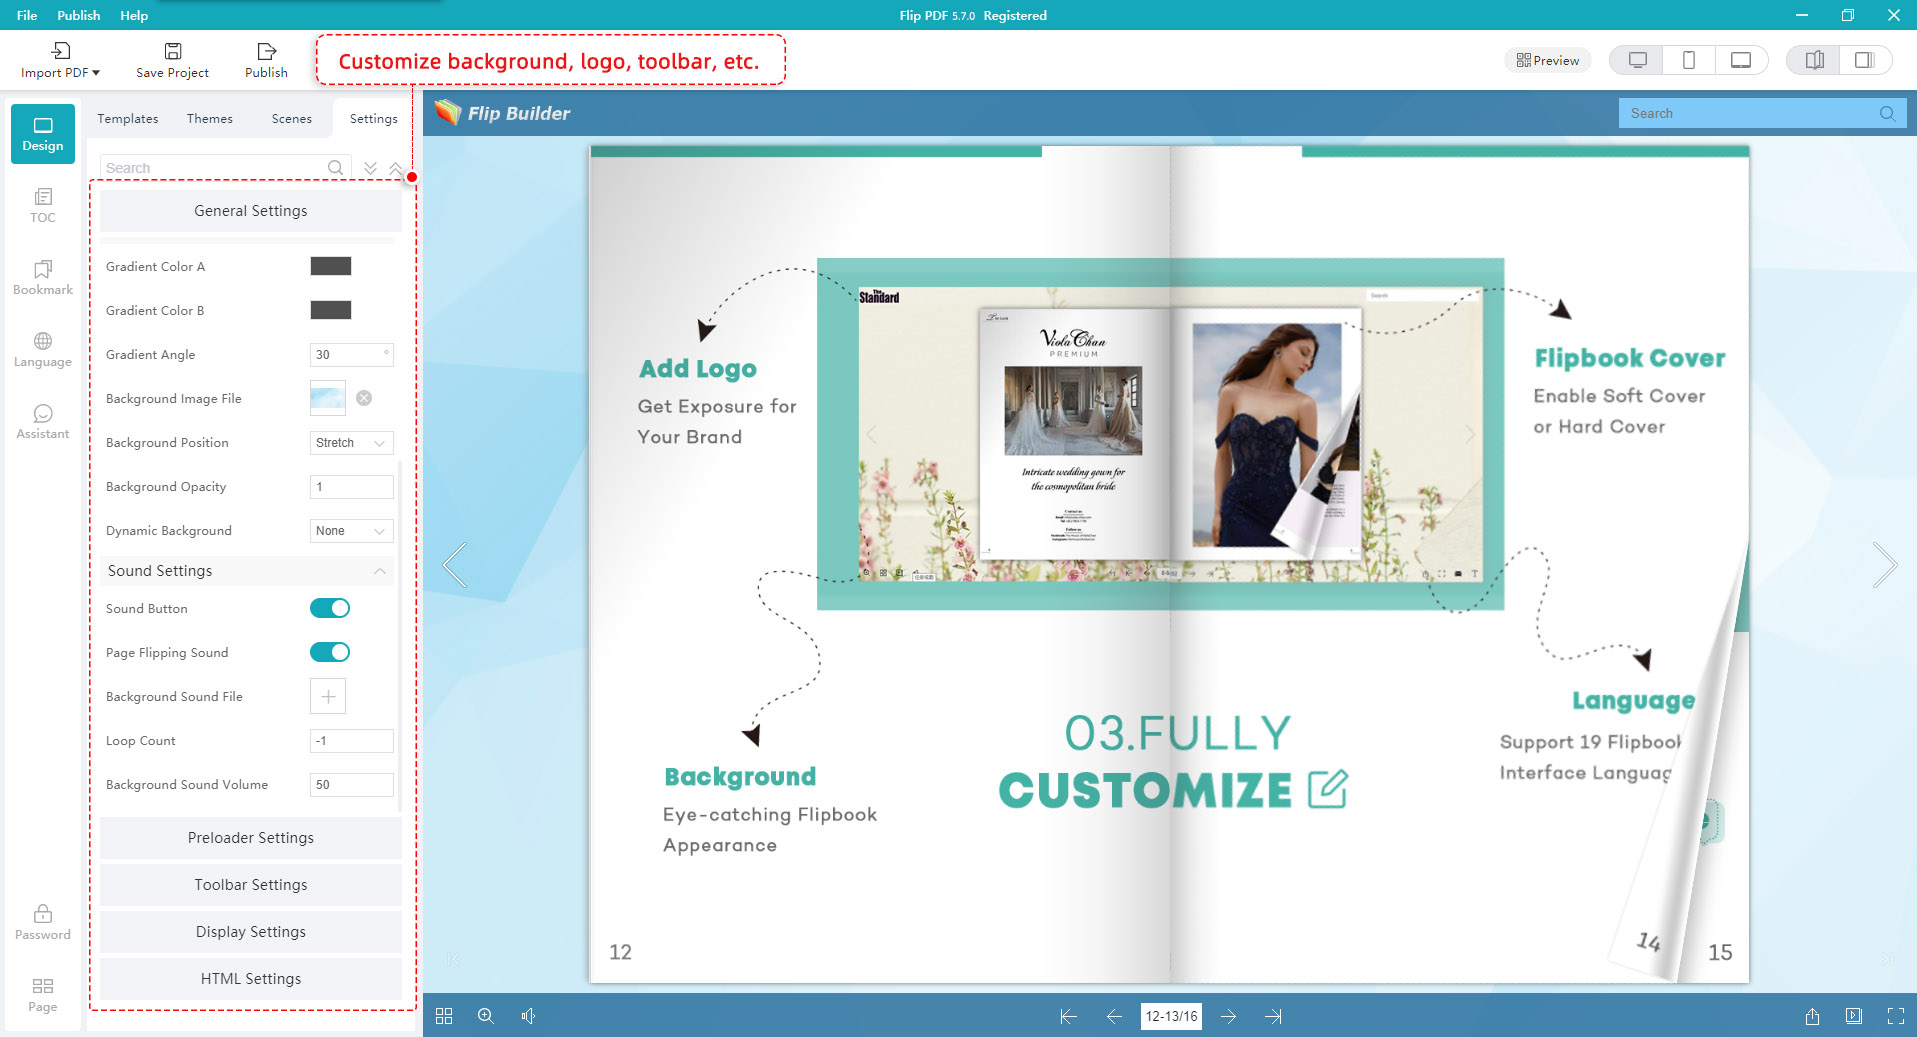Click the zoom-in magnifier in bottom toolbar

click(487, 1015)
